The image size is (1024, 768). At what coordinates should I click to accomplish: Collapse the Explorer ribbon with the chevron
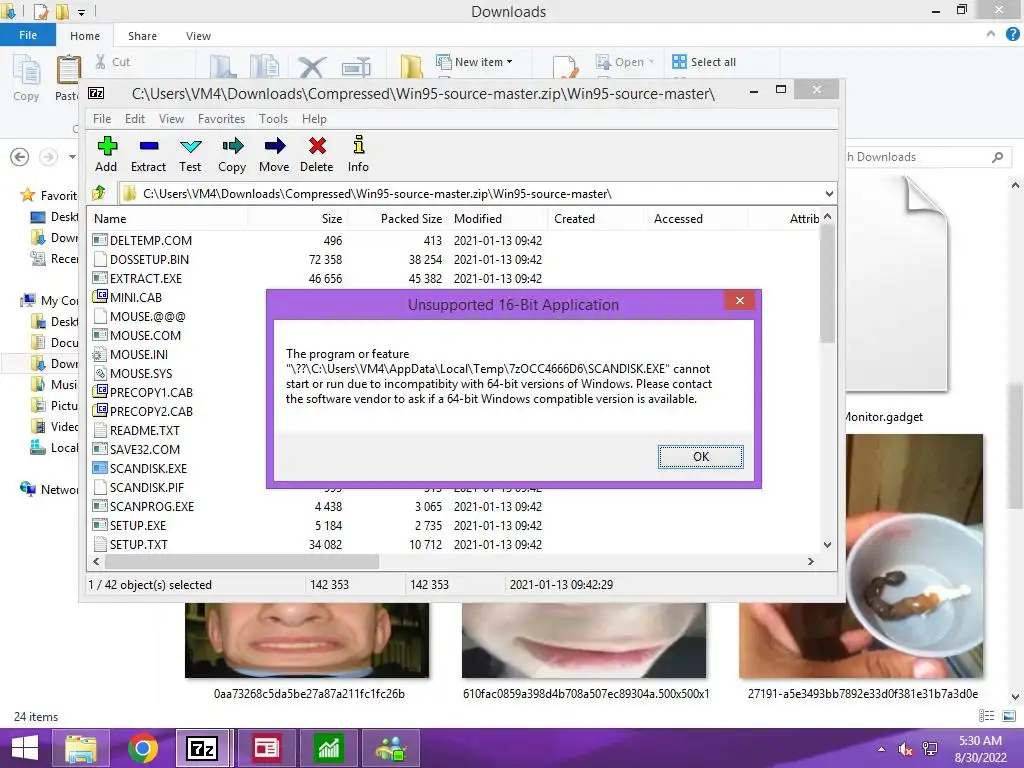click(991, 34)
